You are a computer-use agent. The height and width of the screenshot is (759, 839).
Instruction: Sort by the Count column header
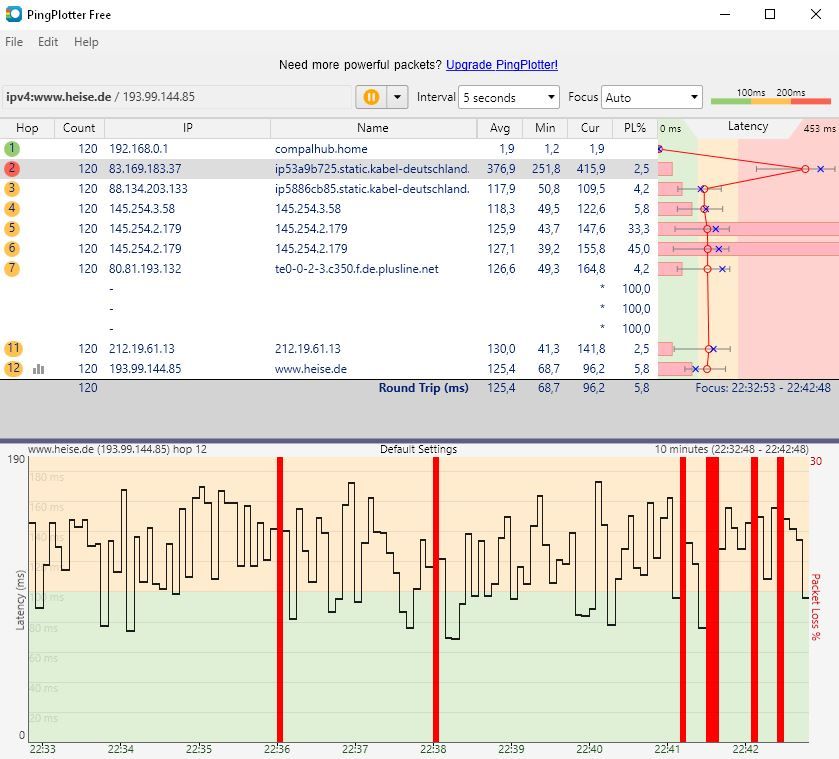click(x=79, y=128)
